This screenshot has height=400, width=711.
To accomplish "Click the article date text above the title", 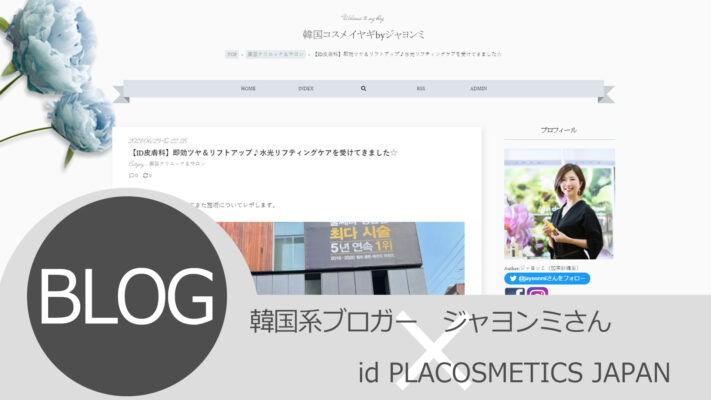I will [x=158, y=141].
